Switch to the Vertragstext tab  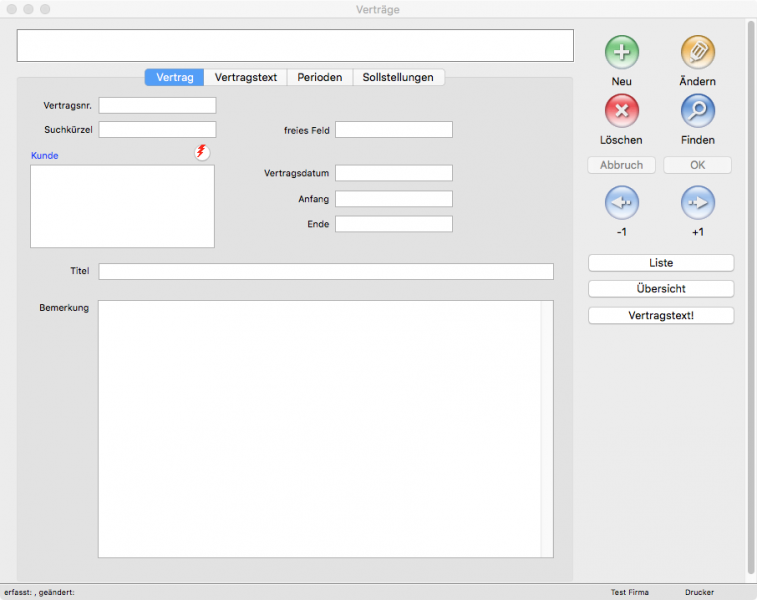click(246, 77)
